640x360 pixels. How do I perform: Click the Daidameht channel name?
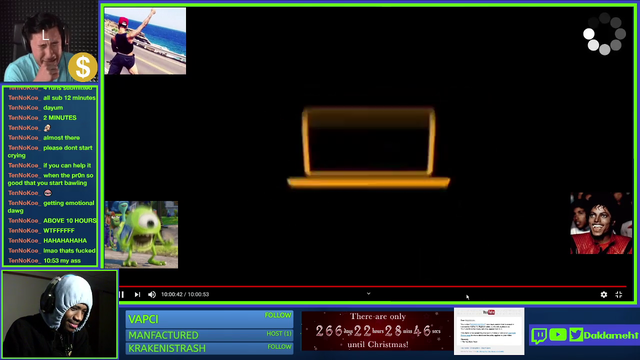pyautogui.click(x=611, y=335)
